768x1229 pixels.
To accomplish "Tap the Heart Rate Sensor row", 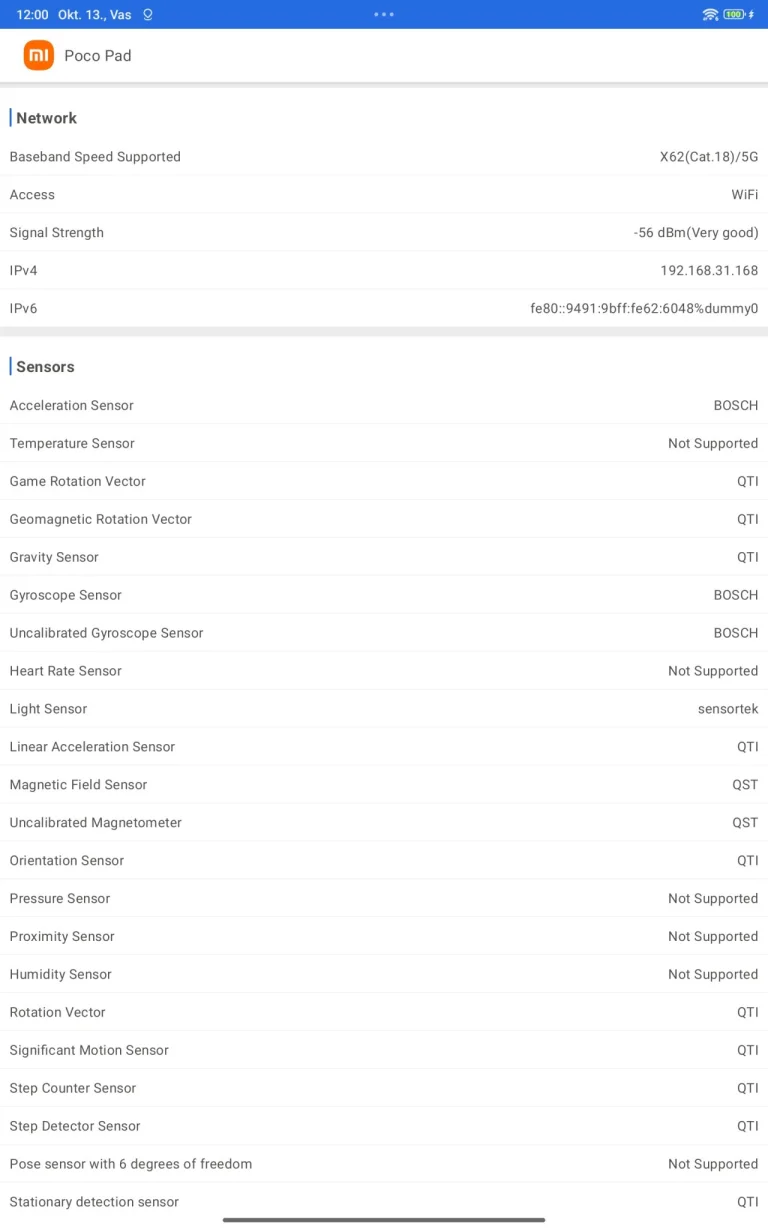I will pos(384,671).
